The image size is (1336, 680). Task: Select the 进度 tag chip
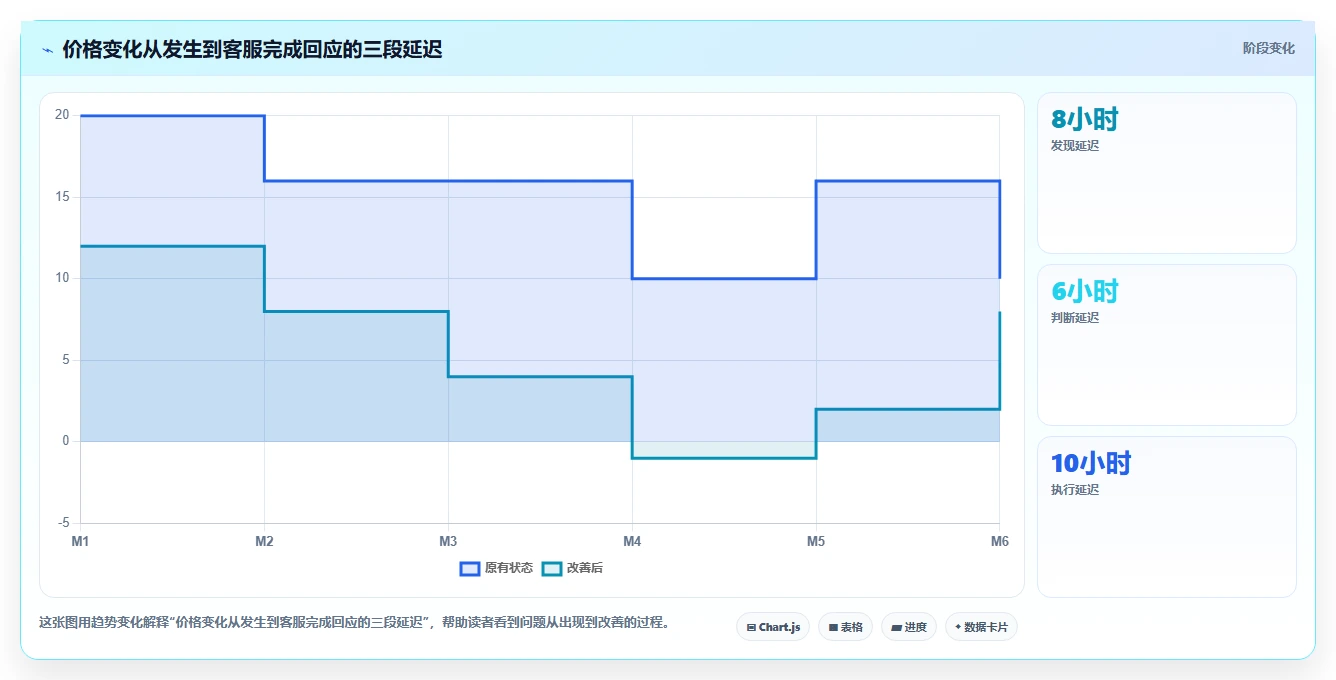908,627
